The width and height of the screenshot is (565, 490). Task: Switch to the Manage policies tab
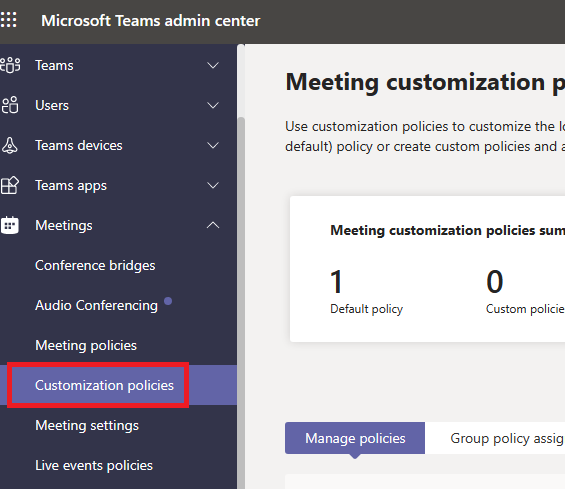coord(355,438)
